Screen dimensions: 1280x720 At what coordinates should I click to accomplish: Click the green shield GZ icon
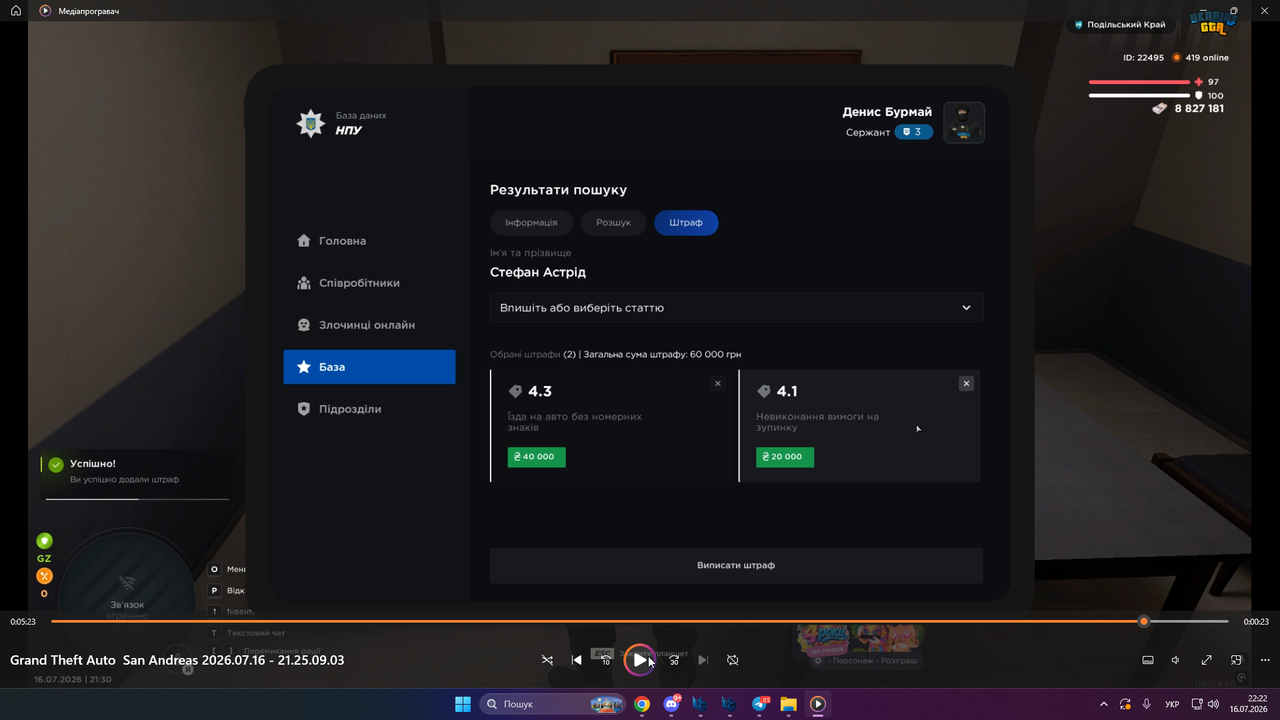(x=44, y=541)
